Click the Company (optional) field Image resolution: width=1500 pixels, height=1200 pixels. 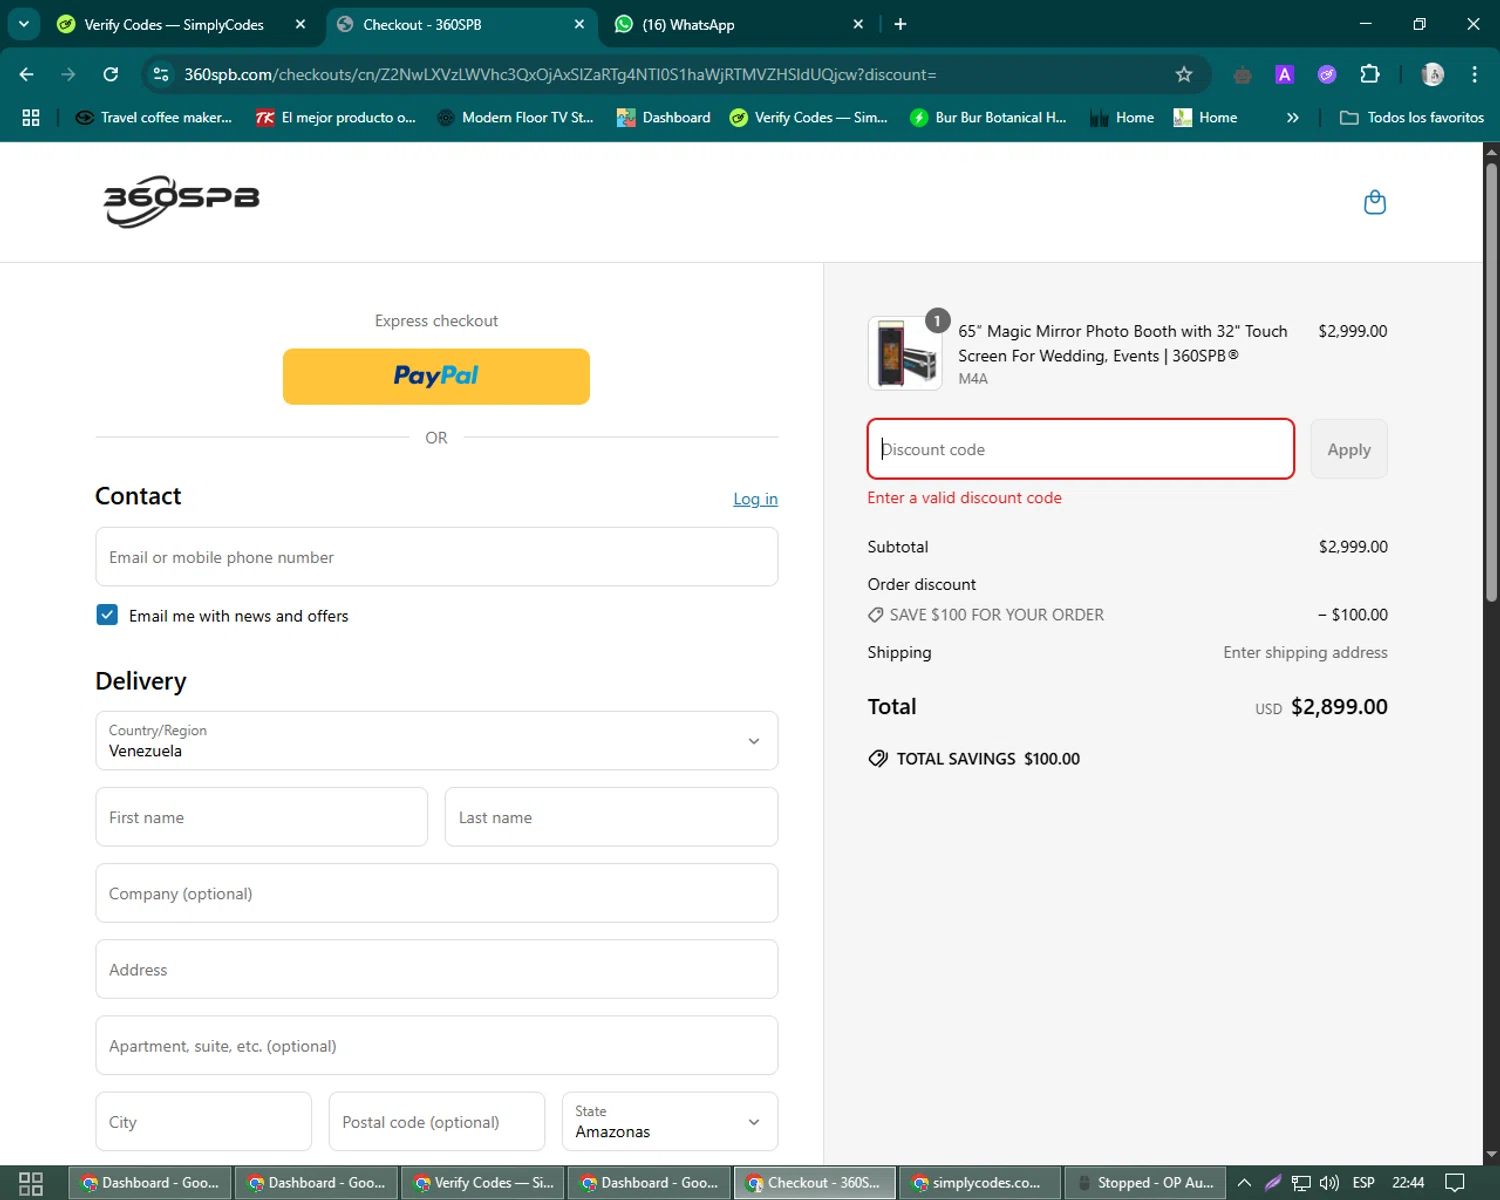coord(437,893)
